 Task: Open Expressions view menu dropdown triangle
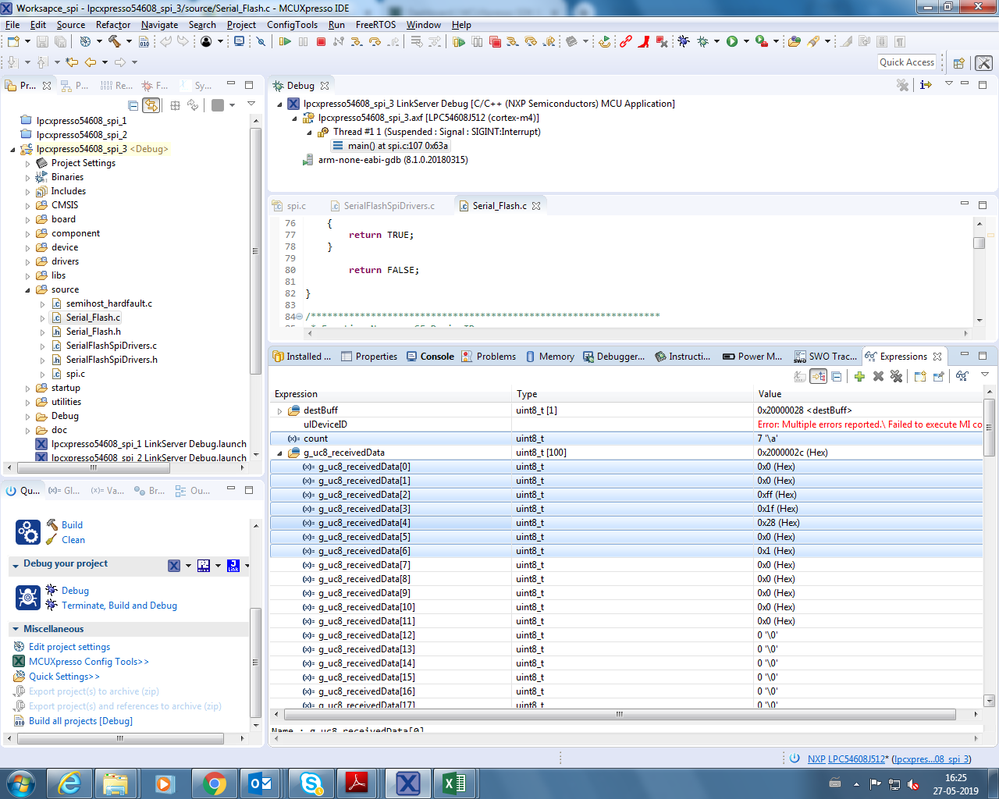pyautogui.click(x=984, y=375)
